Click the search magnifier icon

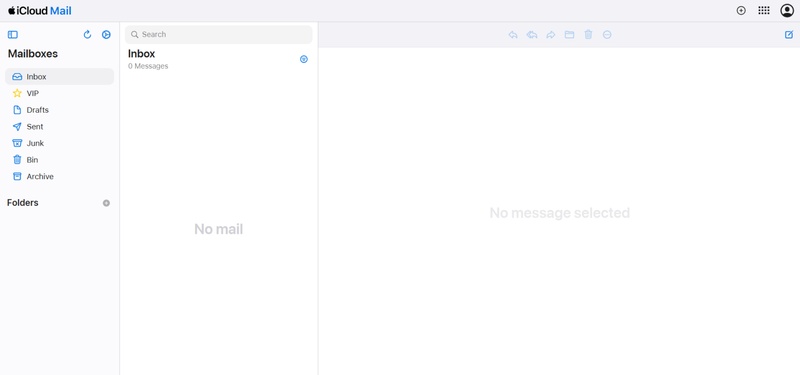(x=135, y=35)
